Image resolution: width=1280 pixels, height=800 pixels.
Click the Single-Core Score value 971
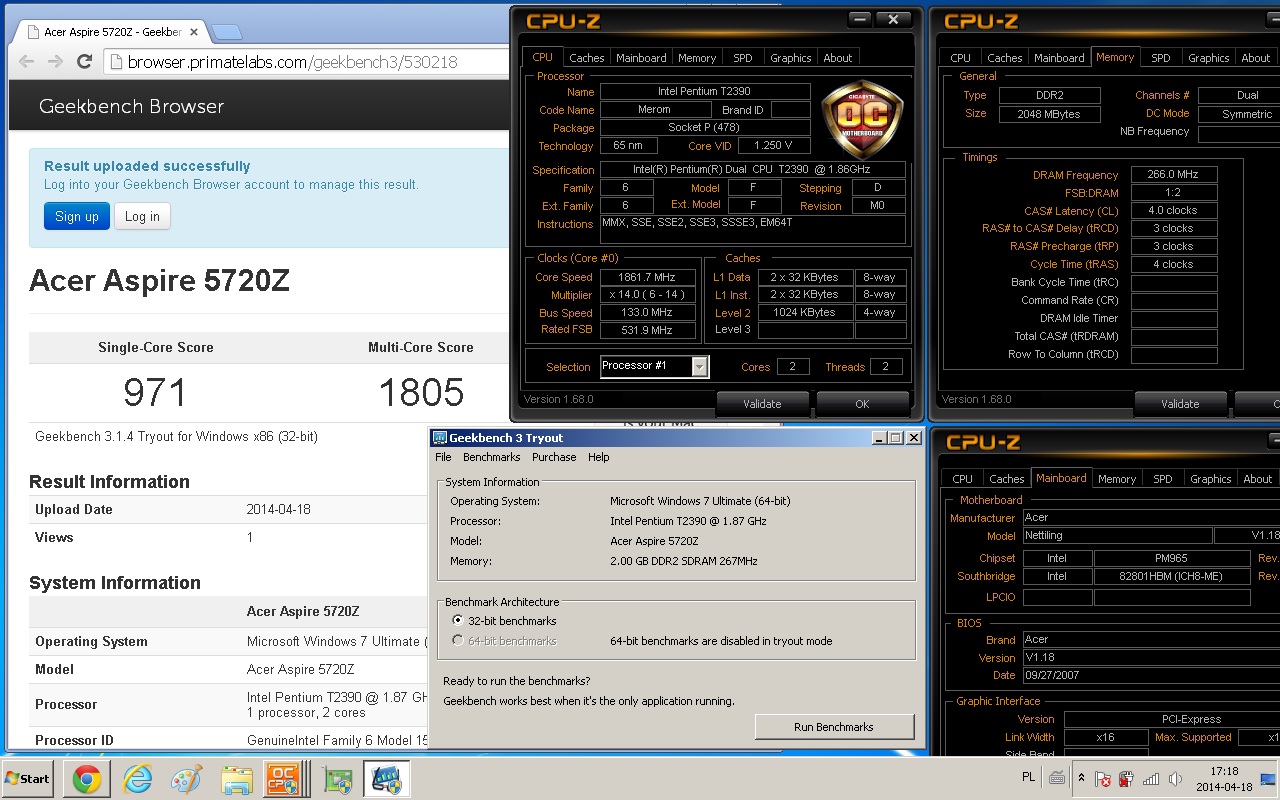(154, 392)
